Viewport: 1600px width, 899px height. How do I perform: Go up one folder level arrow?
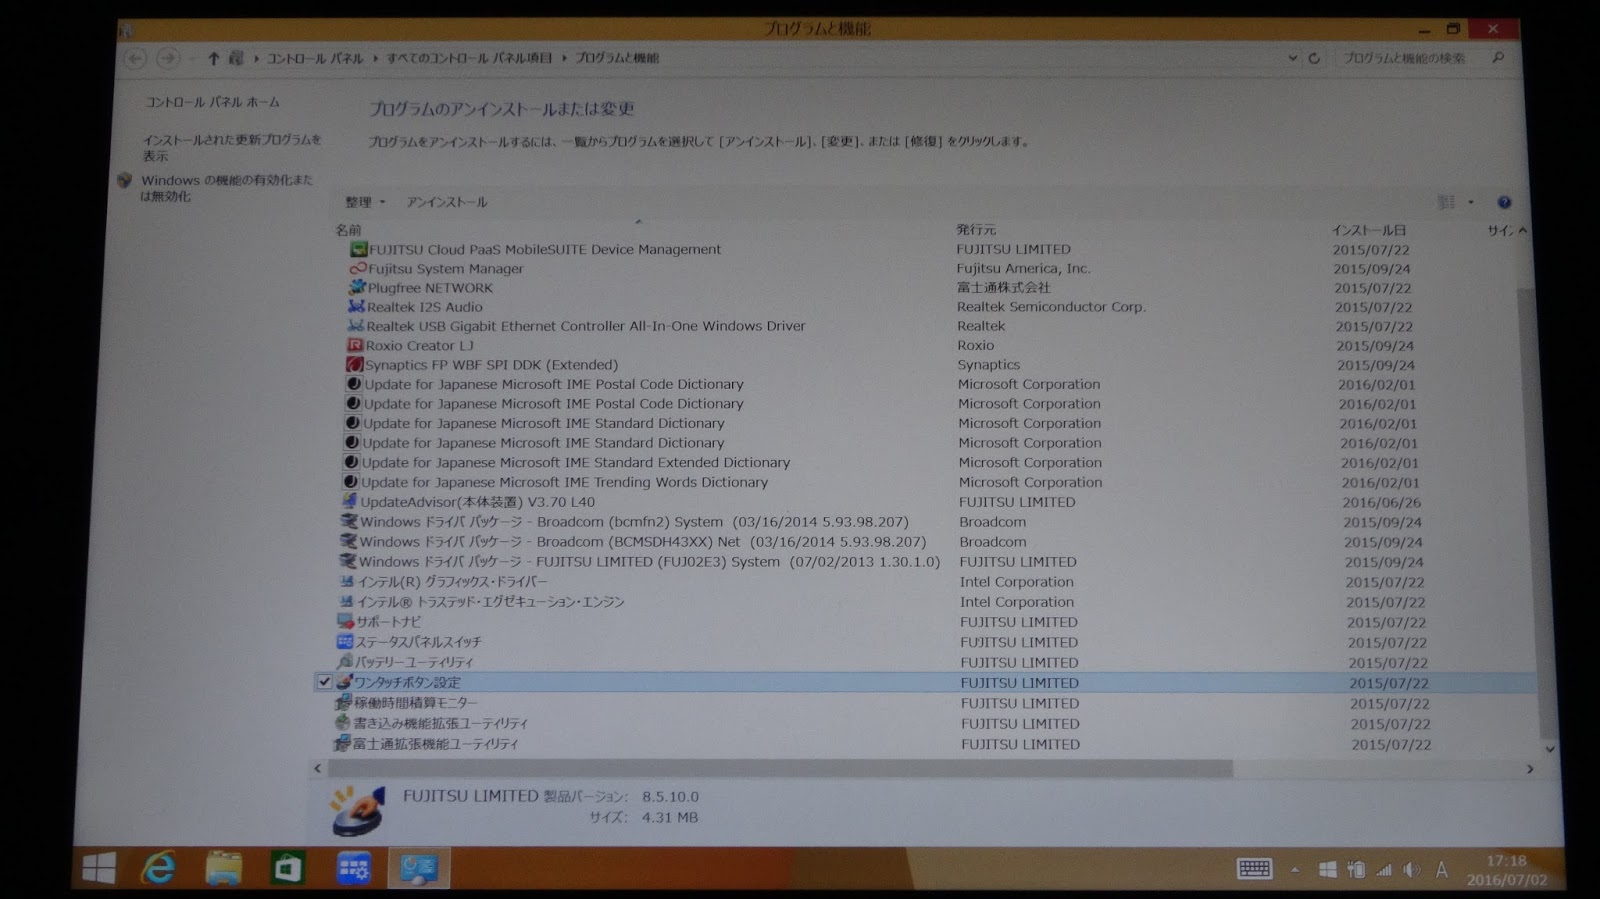(213, 58)
